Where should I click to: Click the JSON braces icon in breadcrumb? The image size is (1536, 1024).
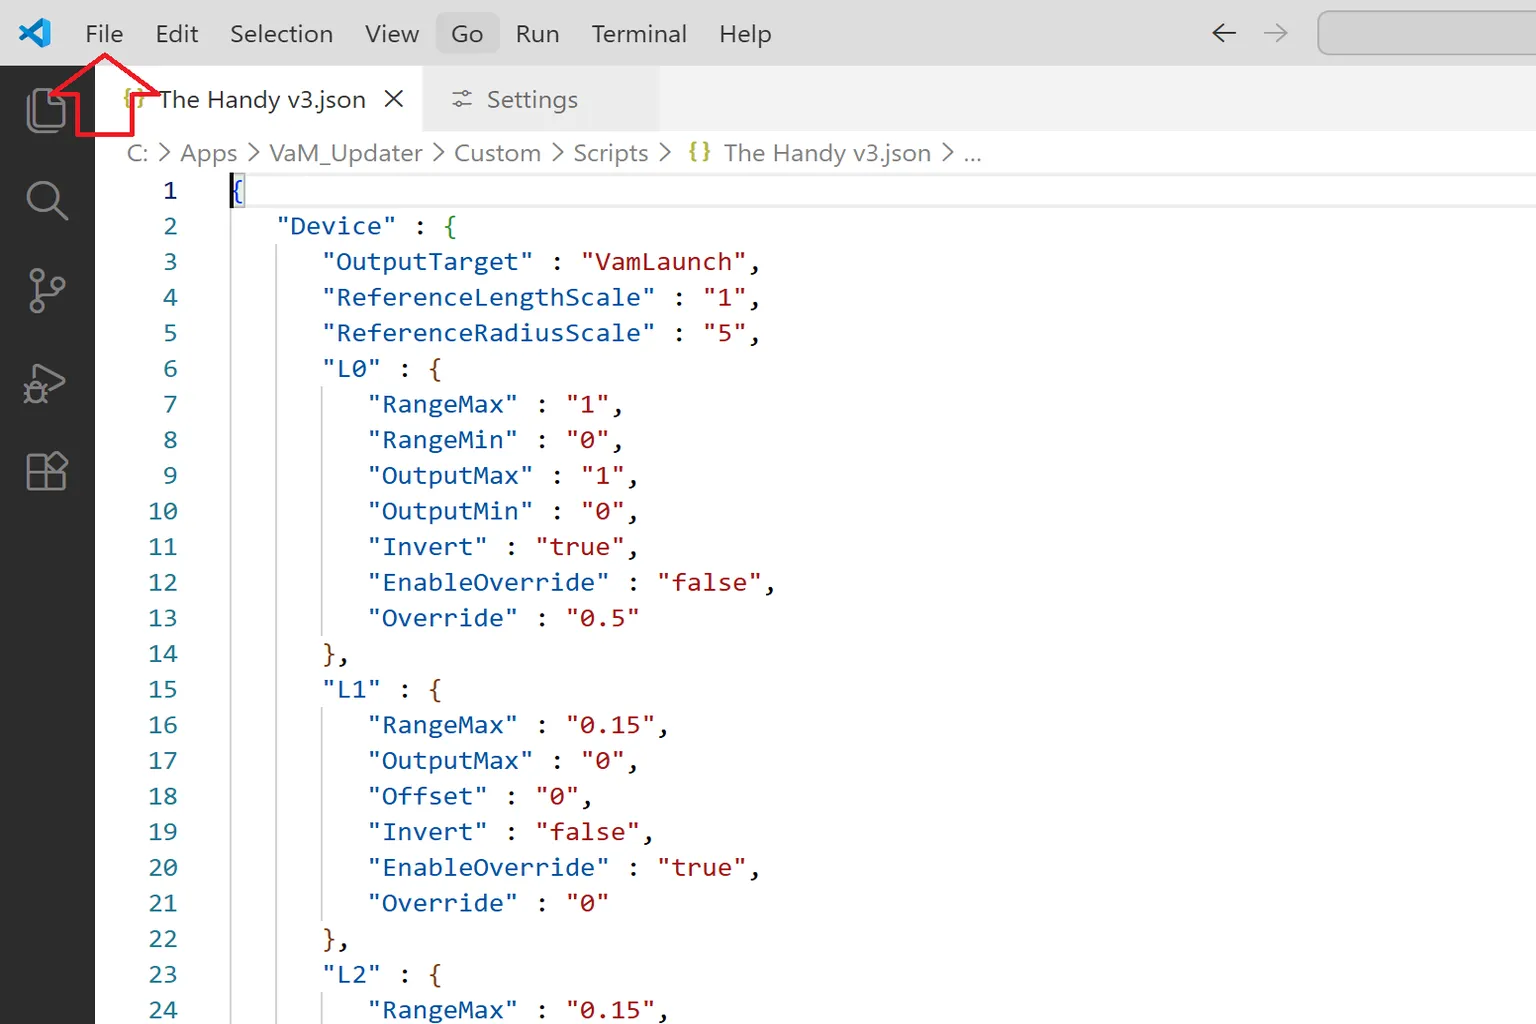point(700,152)
